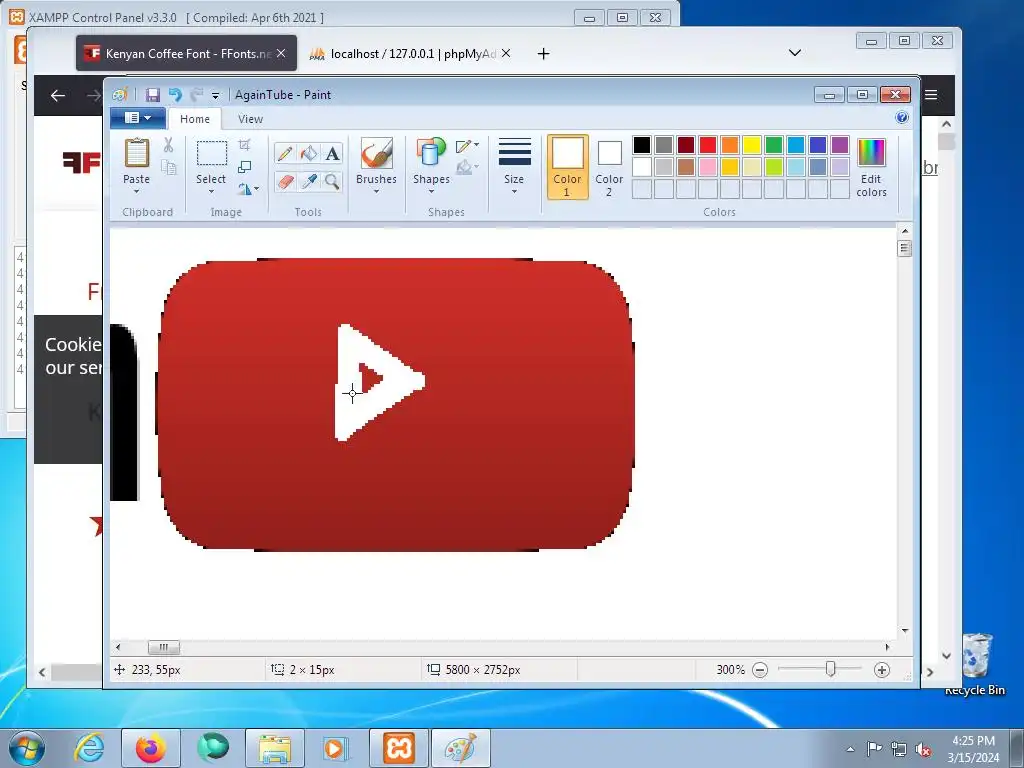
Task: Open the Windows Start menu orb
Action: [26, 748]
